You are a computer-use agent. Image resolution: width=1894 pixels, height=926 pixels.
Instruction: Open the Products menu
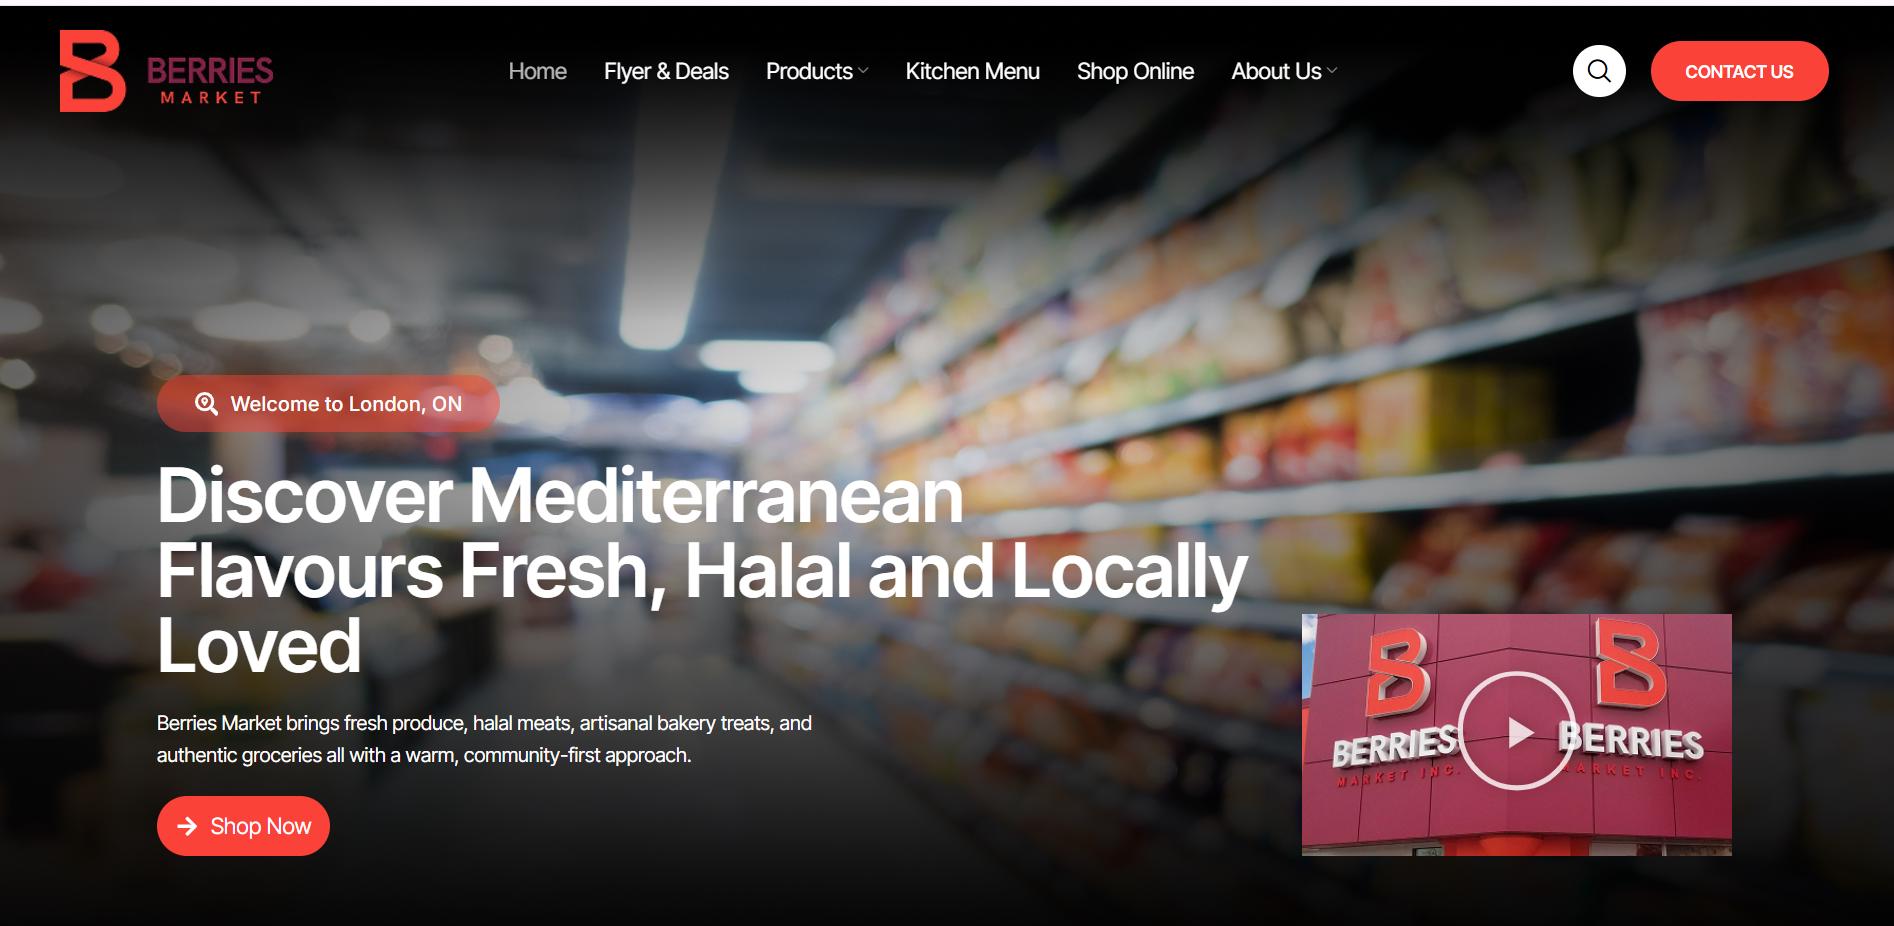(x=809, y=71)
